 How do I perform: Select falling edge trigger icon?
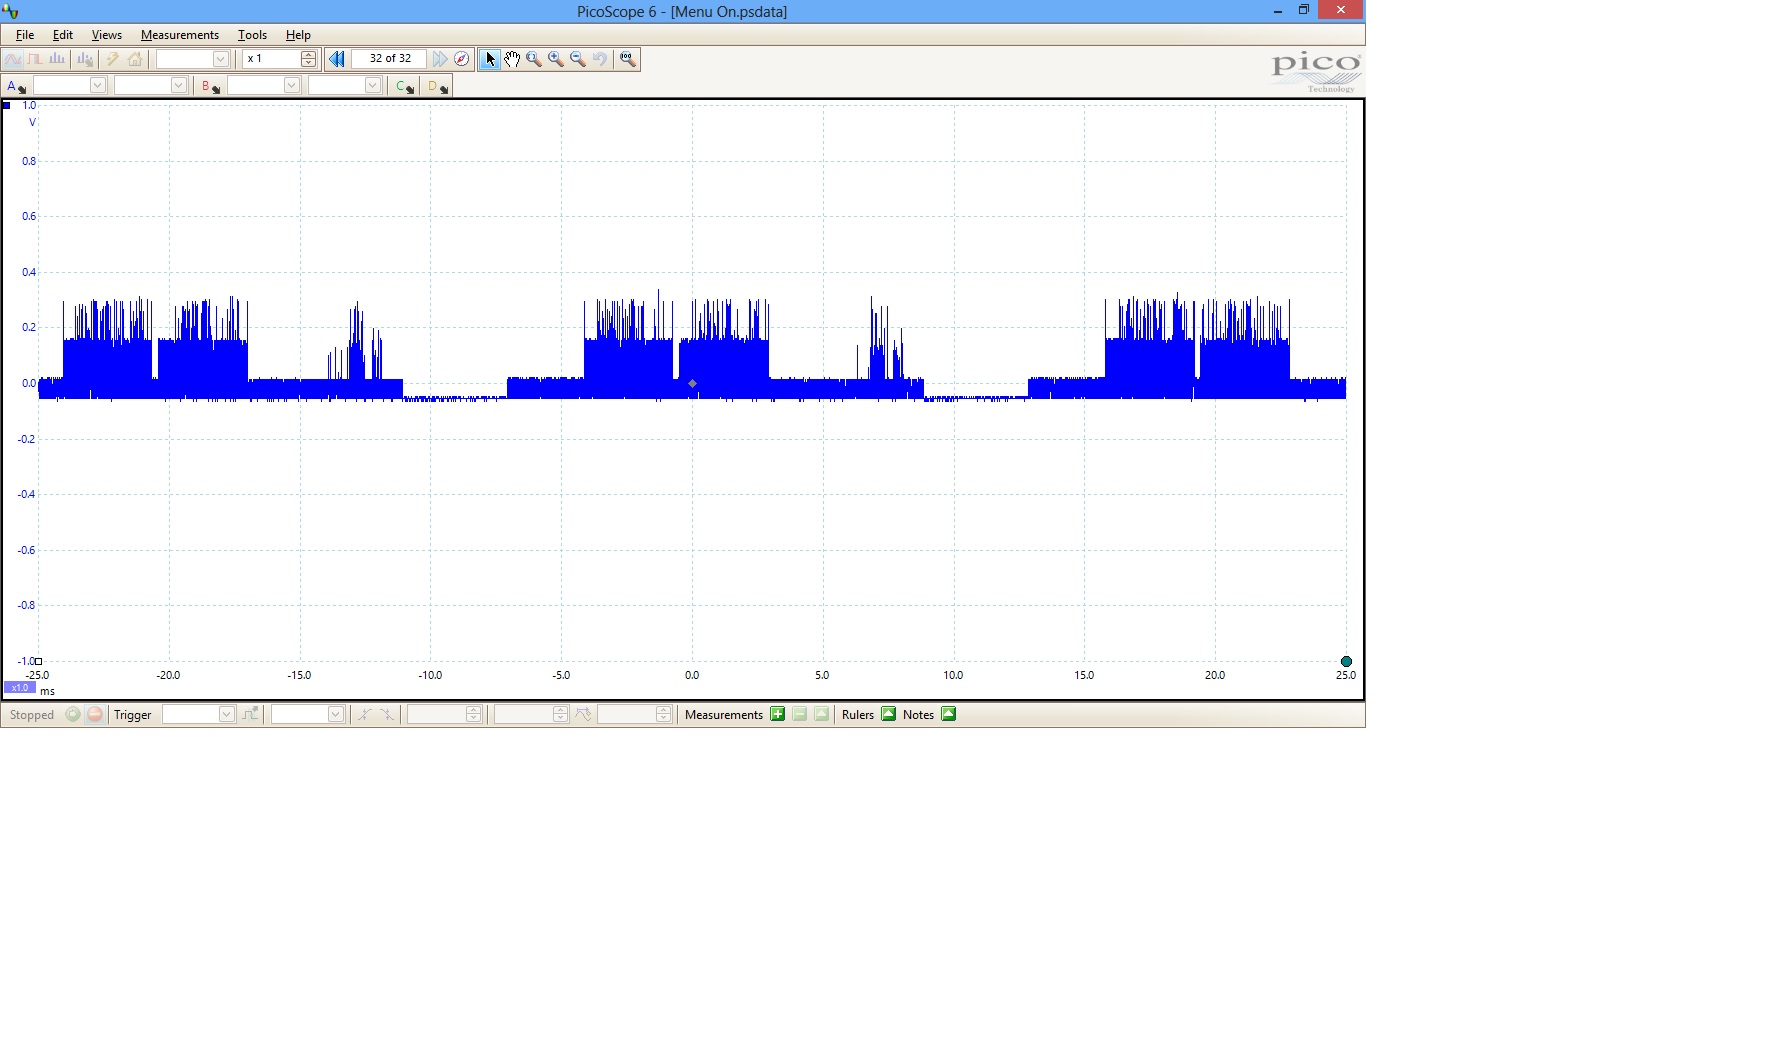(387, 714)
